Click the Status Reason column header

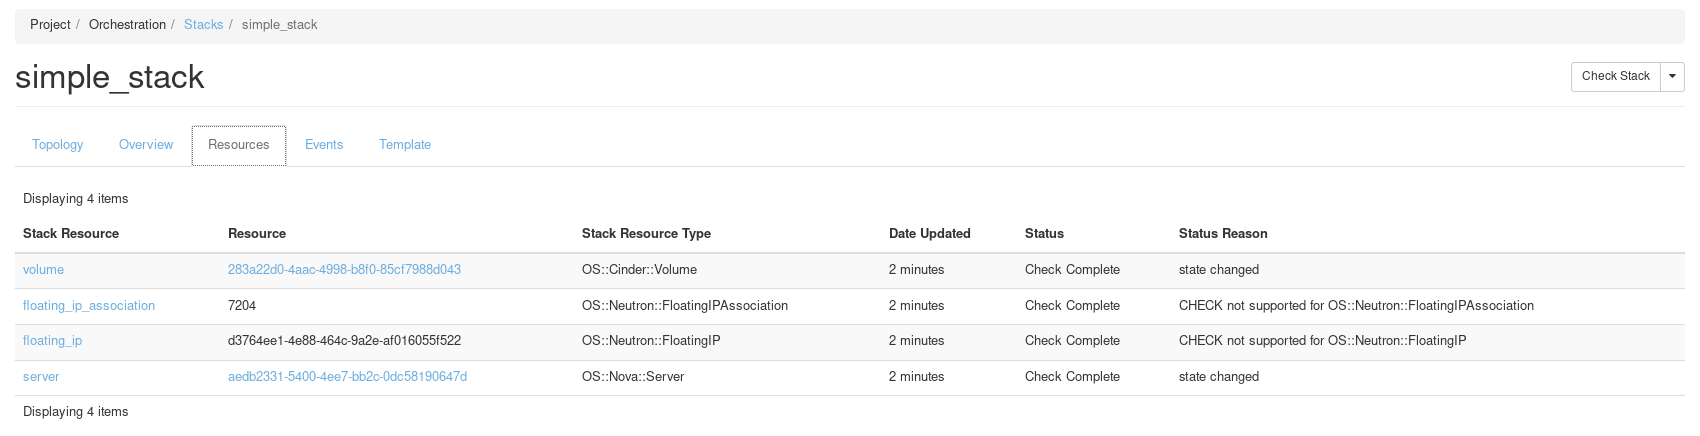1222,234
